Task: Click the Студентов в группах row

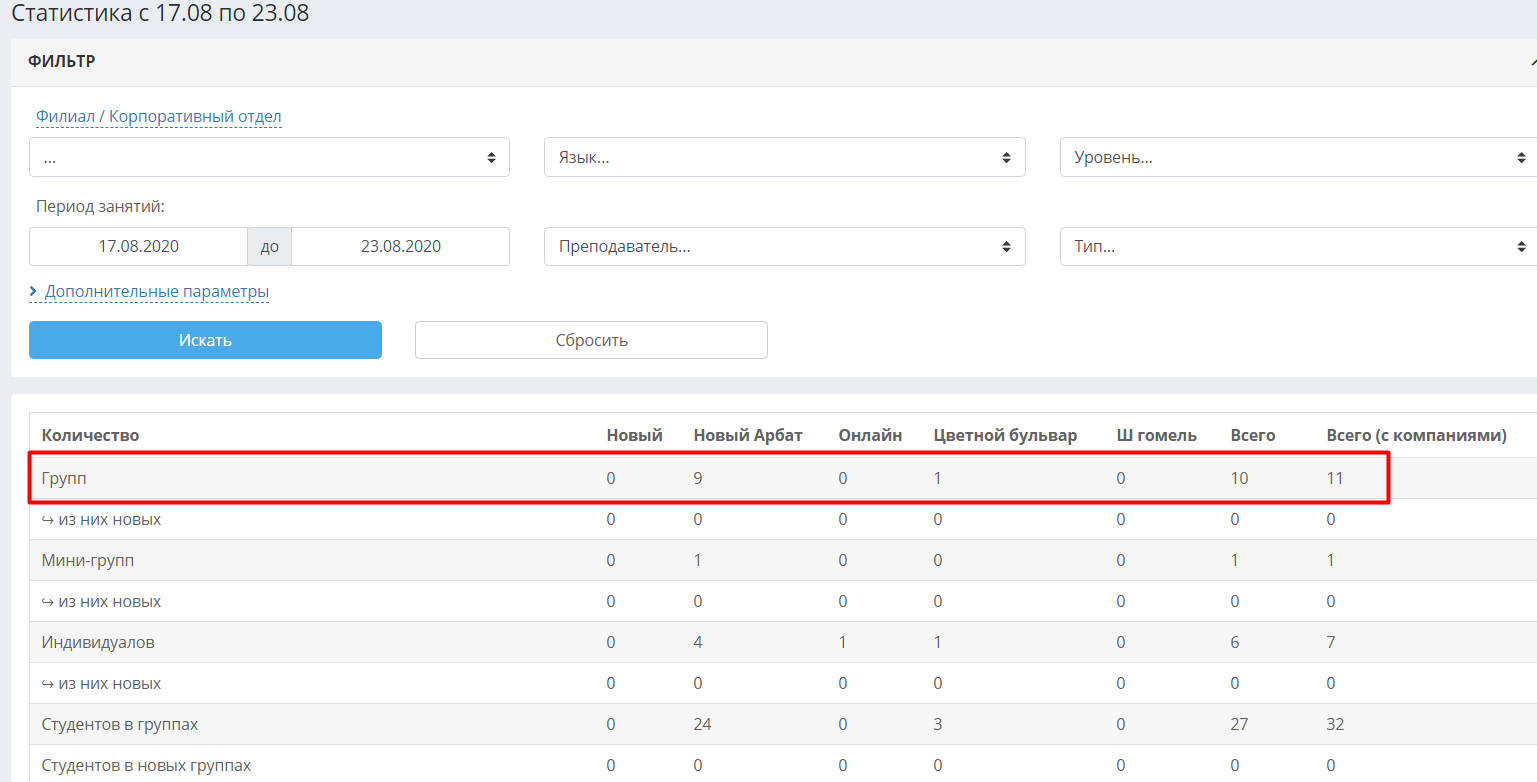Action: click(x=783, y=724)
